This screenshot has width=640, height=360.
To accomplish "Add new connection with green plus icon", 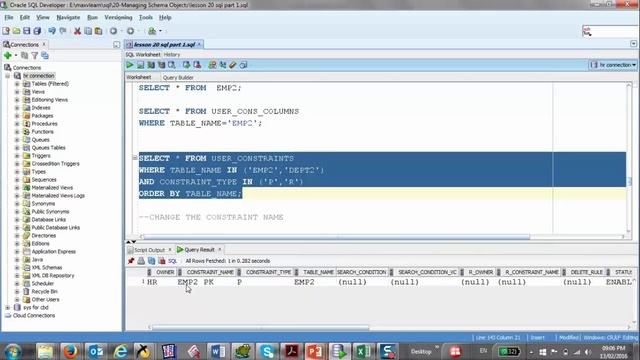I will click(7, 56).
